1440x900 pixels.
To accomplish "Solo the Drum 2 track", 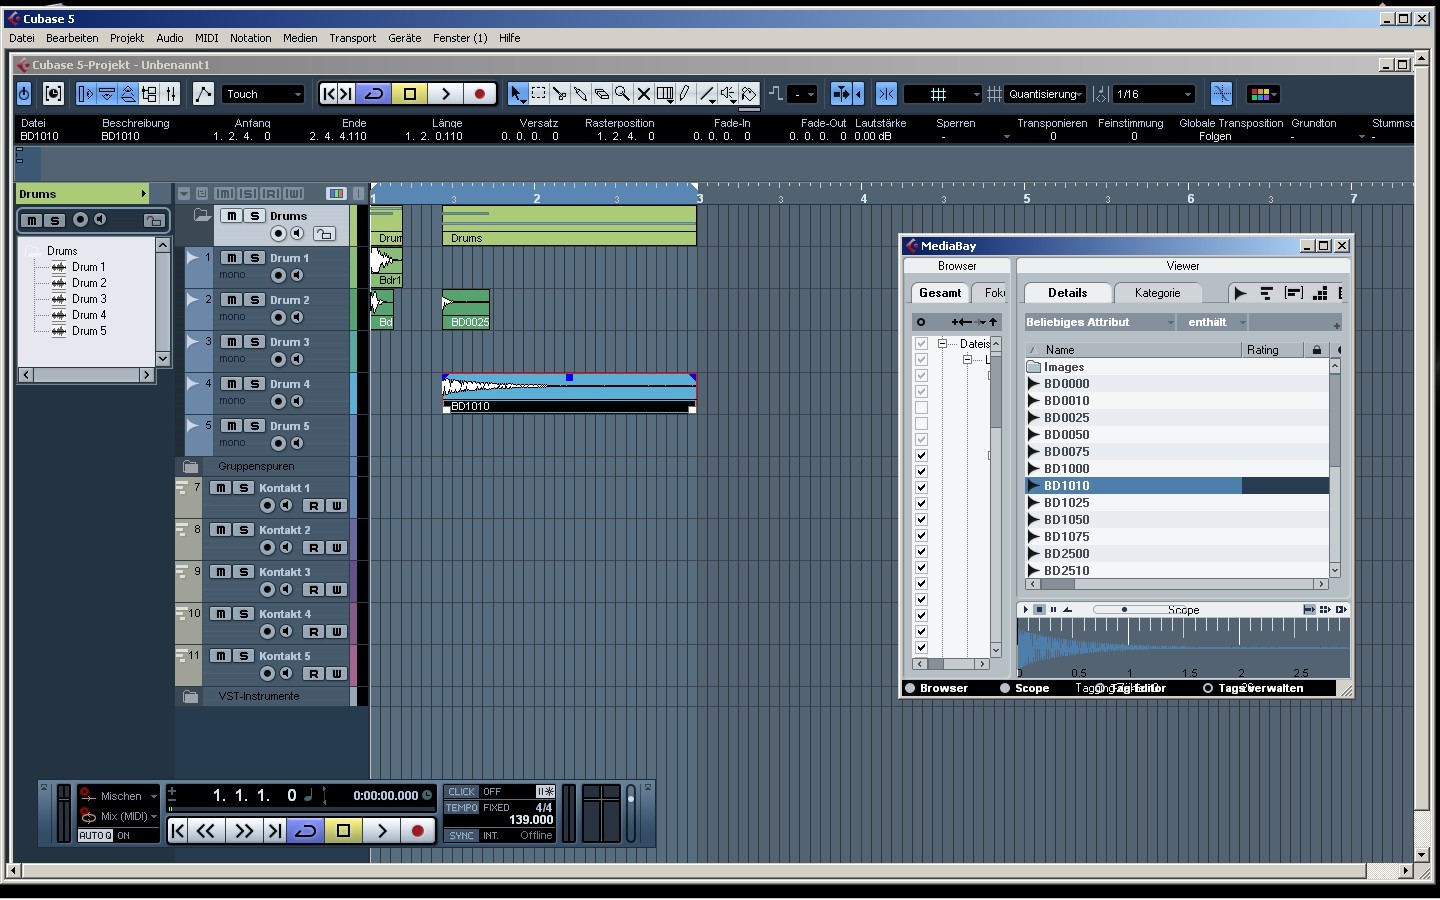I will pos(254,300).
